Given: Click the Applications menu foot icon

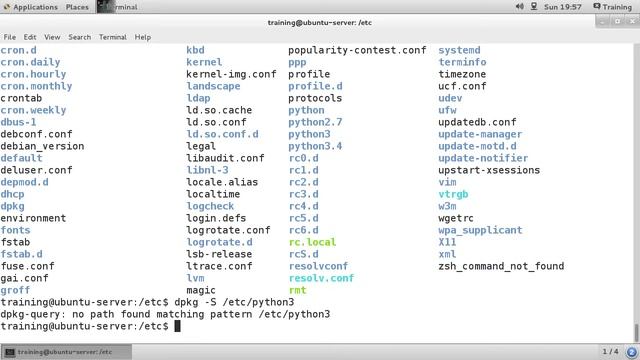Looking at the screenshot, I should [7, 7].
